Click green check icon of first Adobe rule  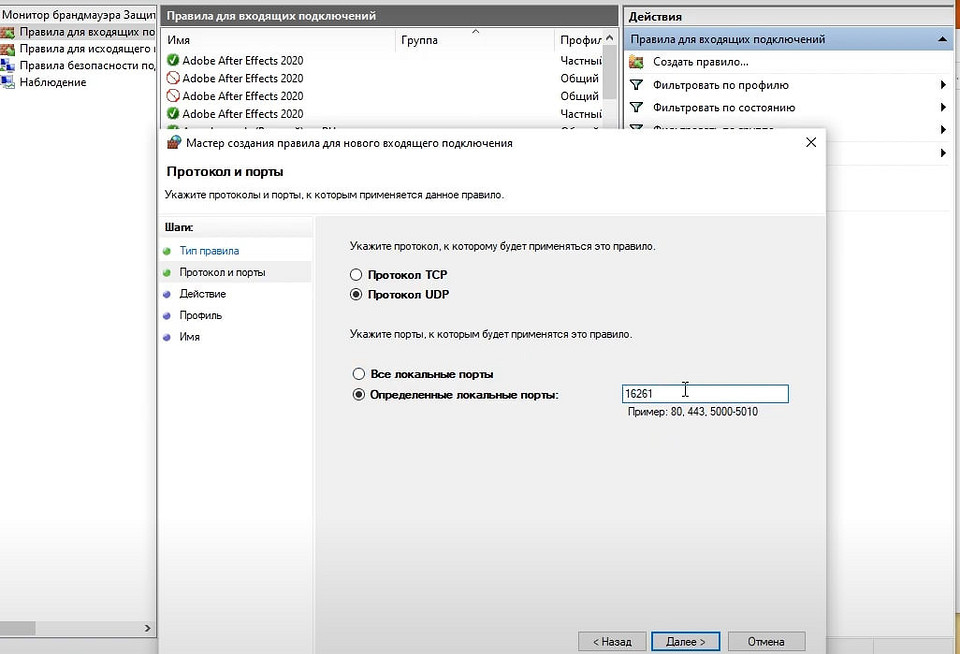pyautogui.click(x=173, y=61)
